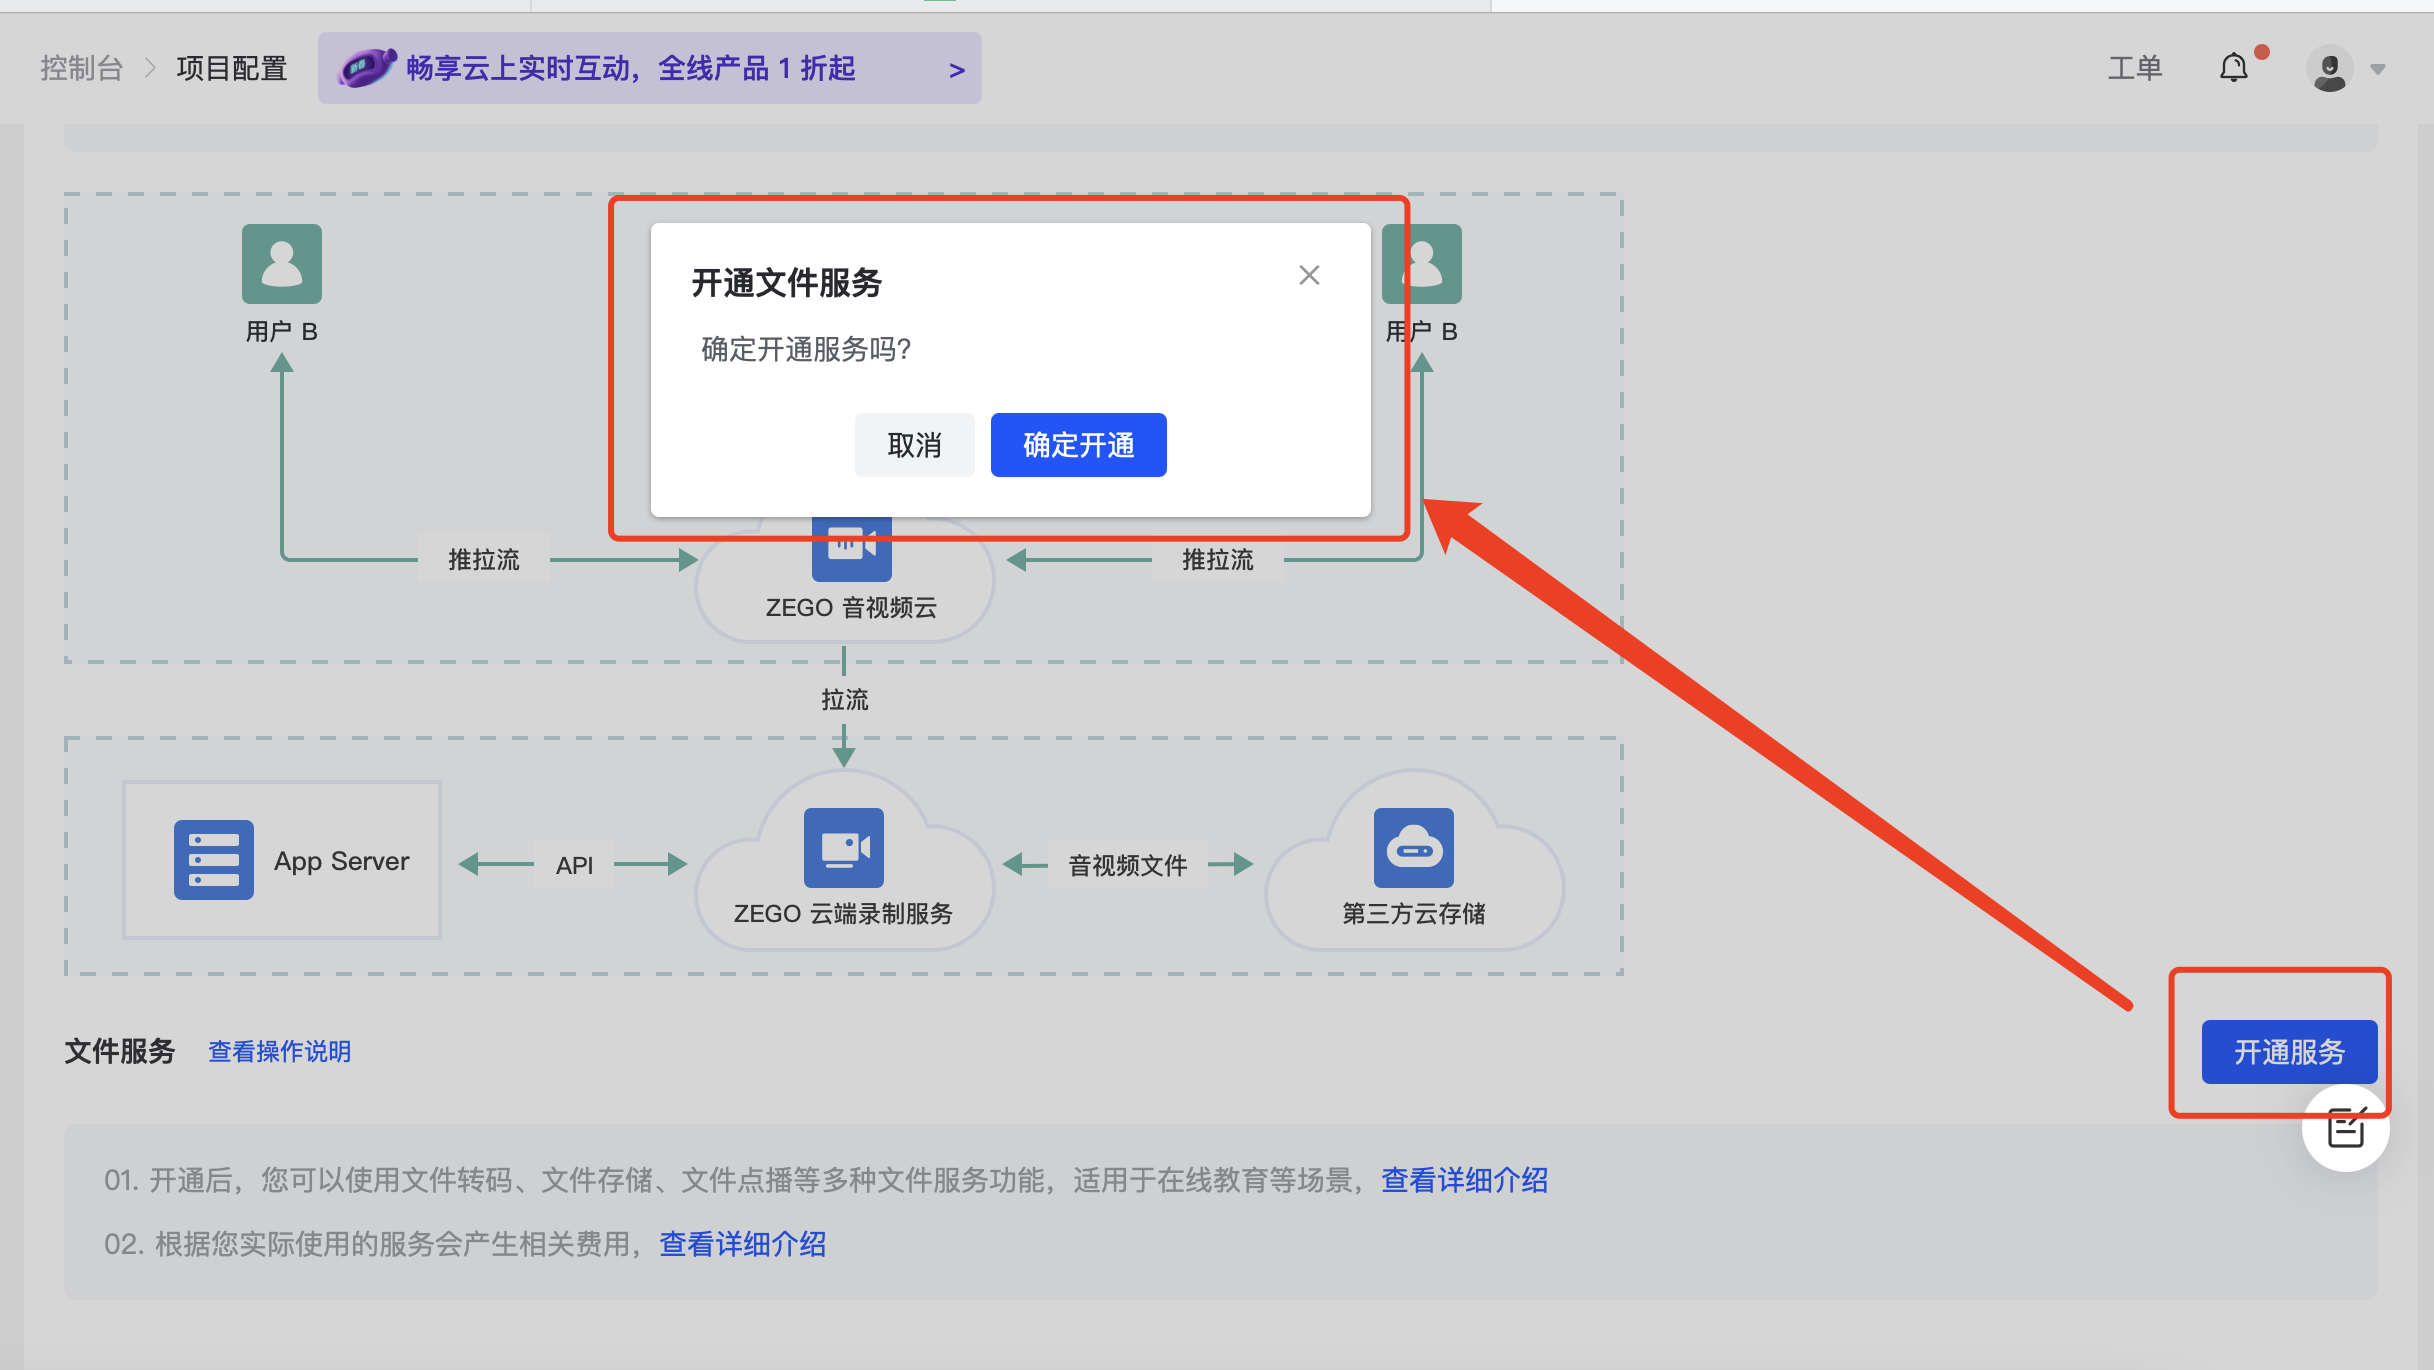The width and height of the screenshot is (2434, 1370).
Task: Open the 查看操作说明 link
Action: [x=279, y=1052]
